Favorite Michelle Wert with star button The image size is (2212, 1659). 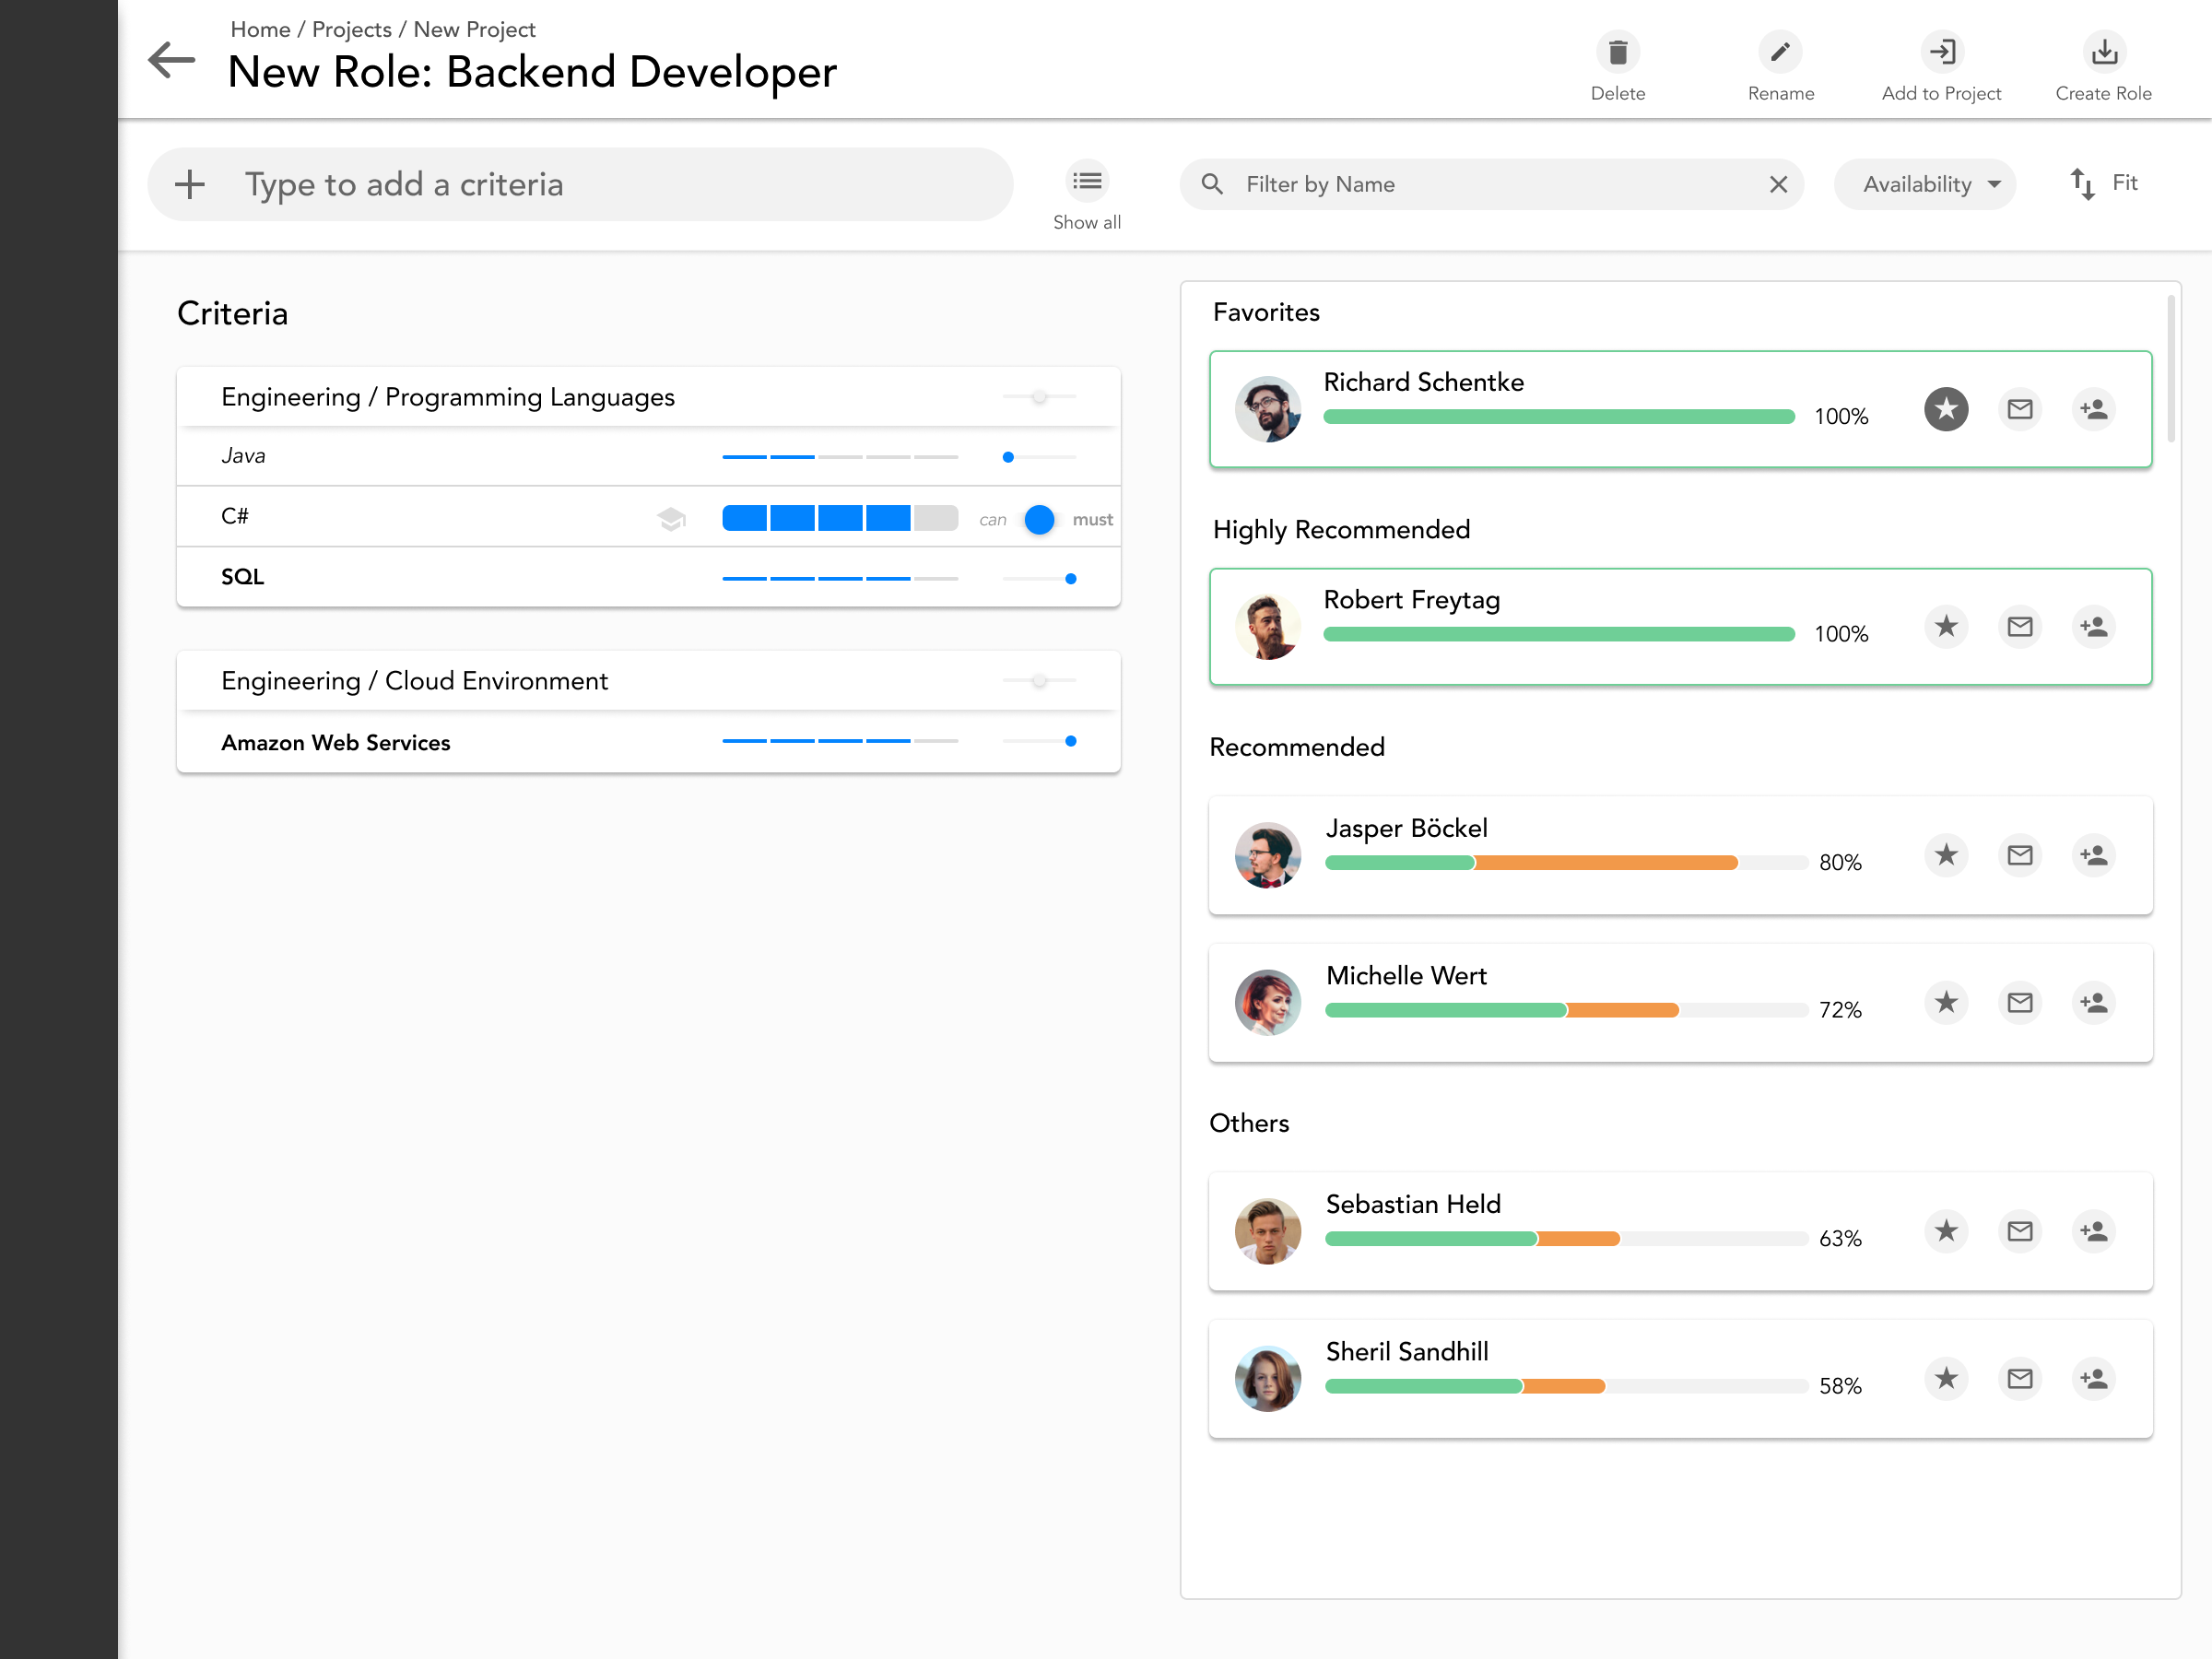click(1945, 1002)
